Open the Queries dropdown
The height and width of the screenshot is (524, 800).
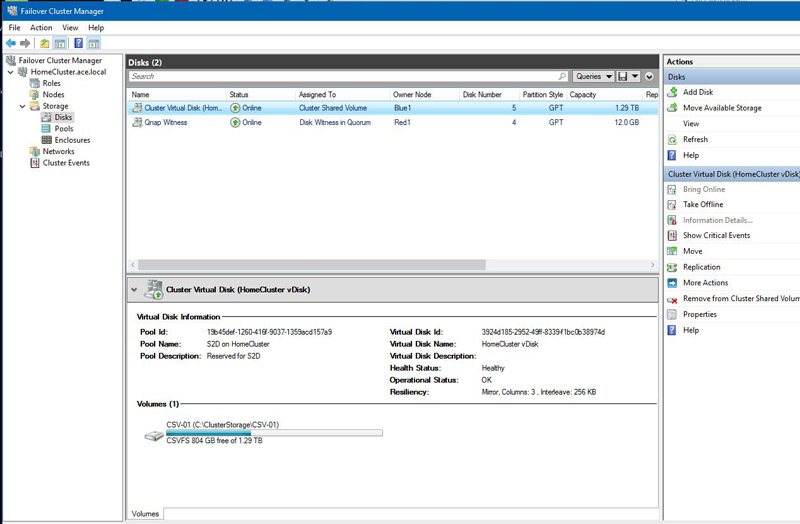(594, 76)
